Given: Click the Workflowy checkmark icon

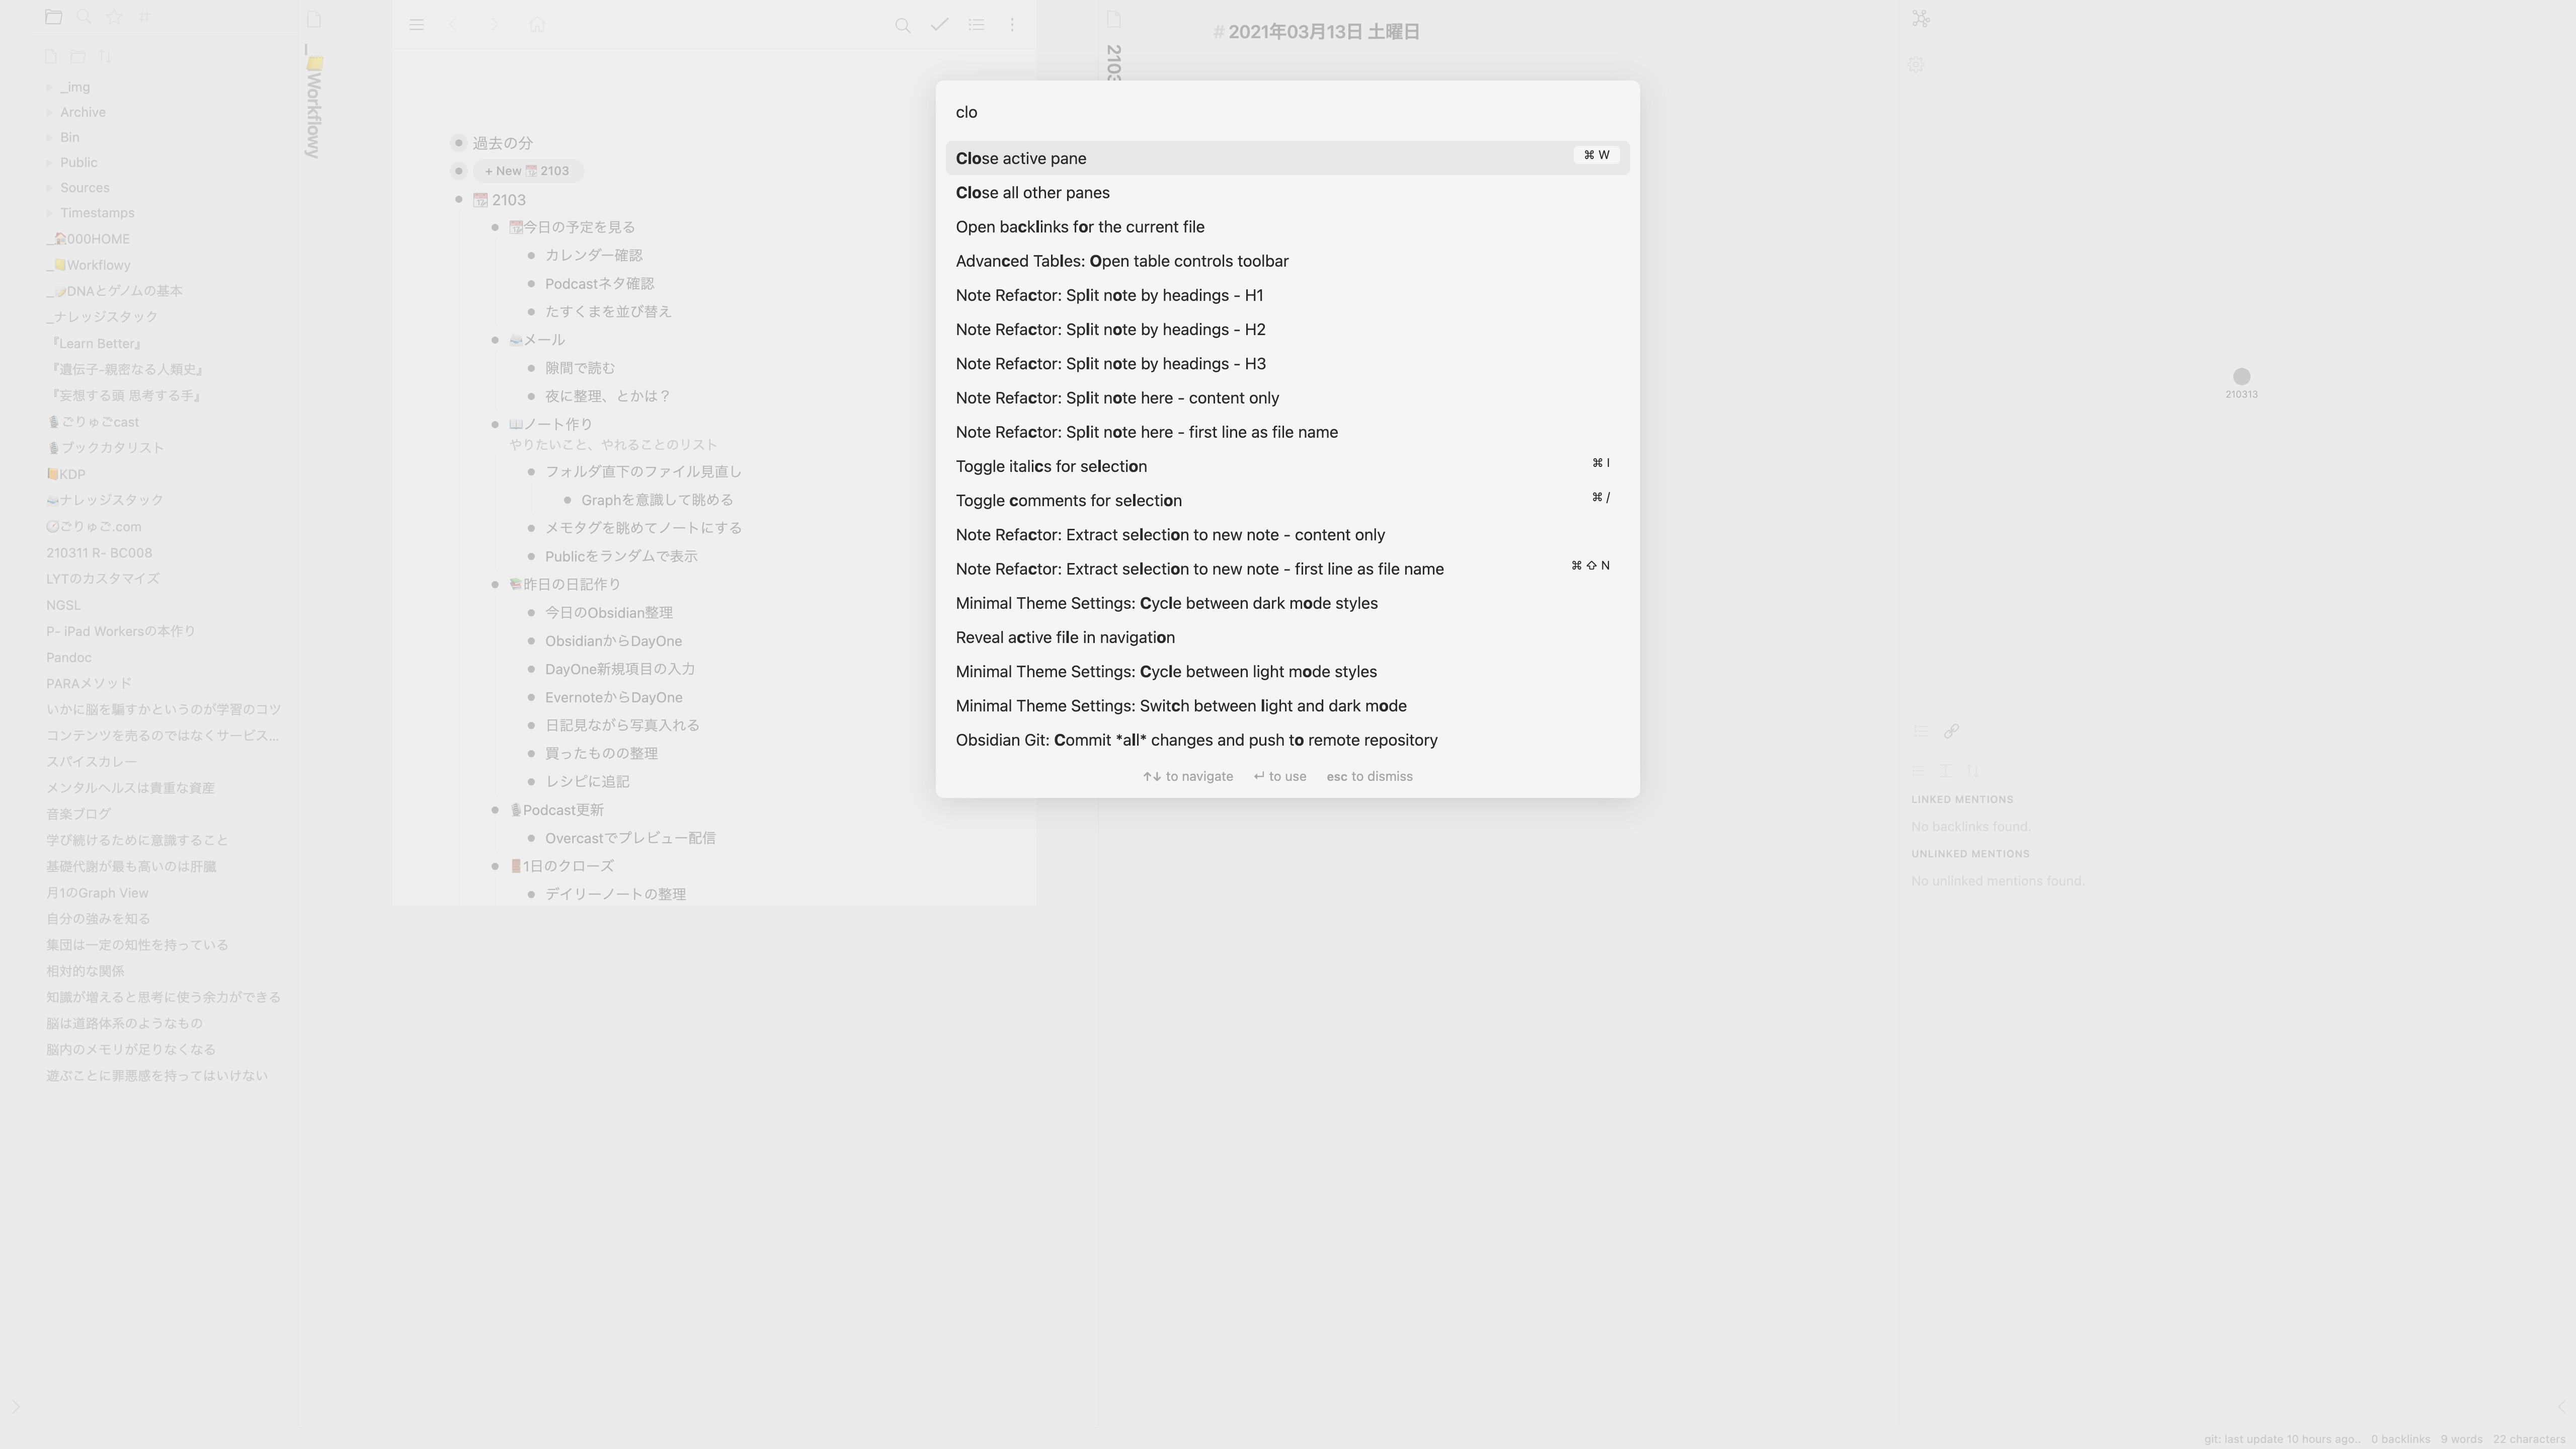Looking at the screenshot, I should (x=939, y=25).
